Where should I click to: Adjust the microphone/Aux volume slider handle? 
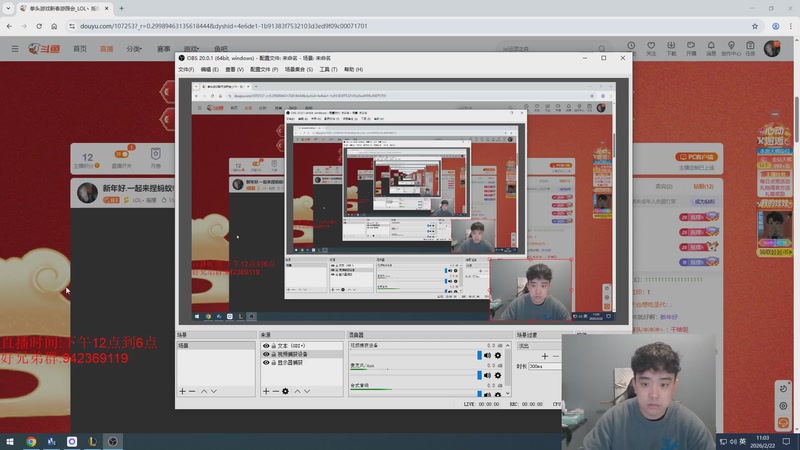[x=479, y=375]
